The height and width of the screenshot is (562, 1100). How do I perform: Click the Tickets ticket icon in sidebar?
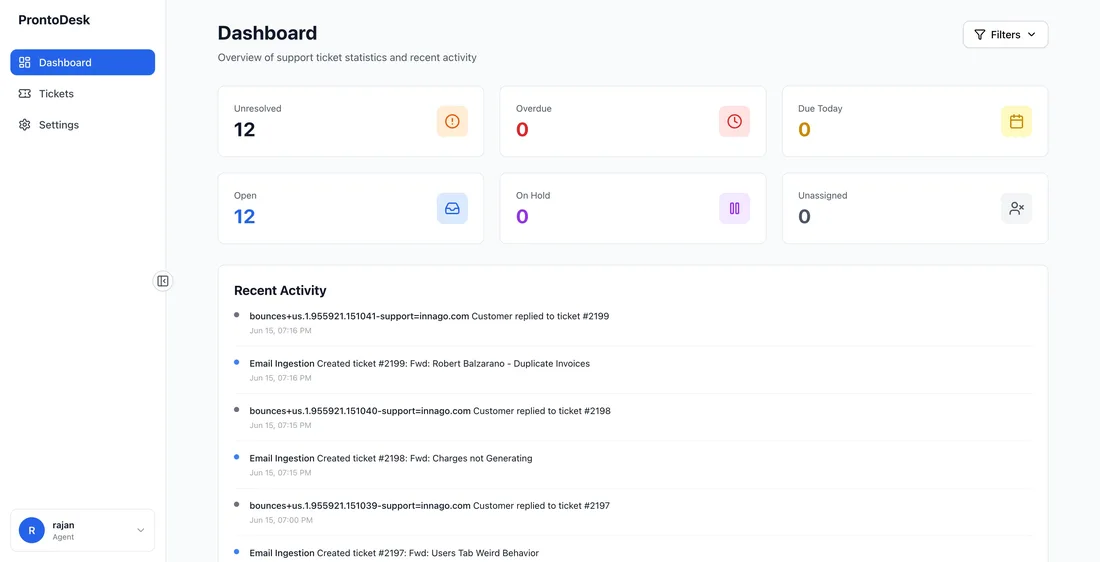pos(25,93)
